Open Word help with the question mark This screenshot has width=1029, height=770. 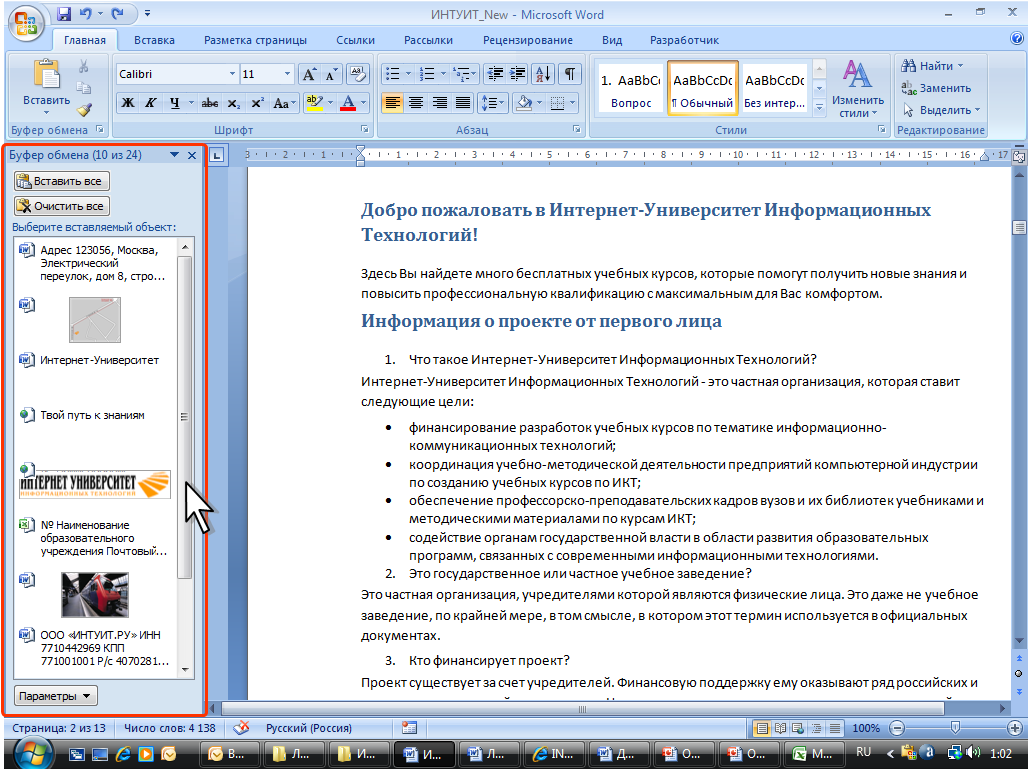1017,38
